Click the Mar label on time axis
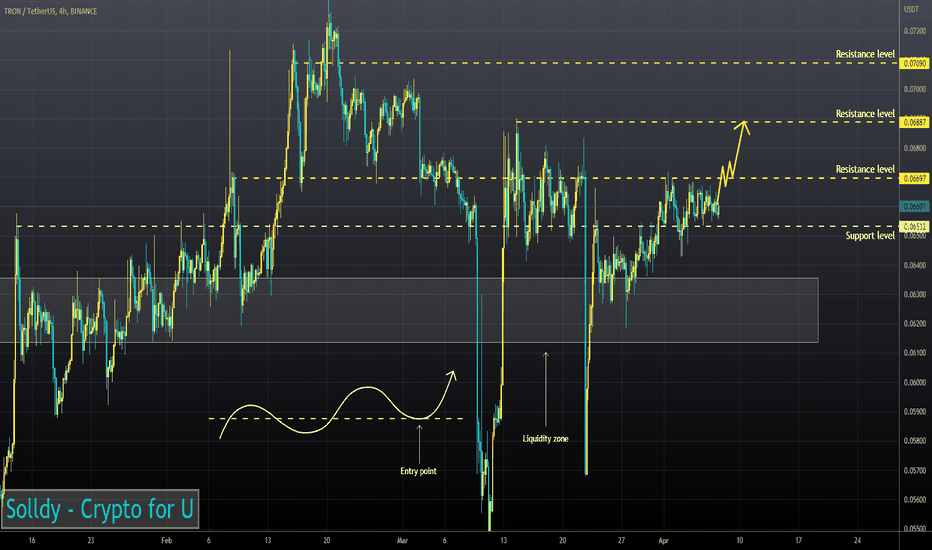This screenshot has height=550, width=932. [402, 540]
